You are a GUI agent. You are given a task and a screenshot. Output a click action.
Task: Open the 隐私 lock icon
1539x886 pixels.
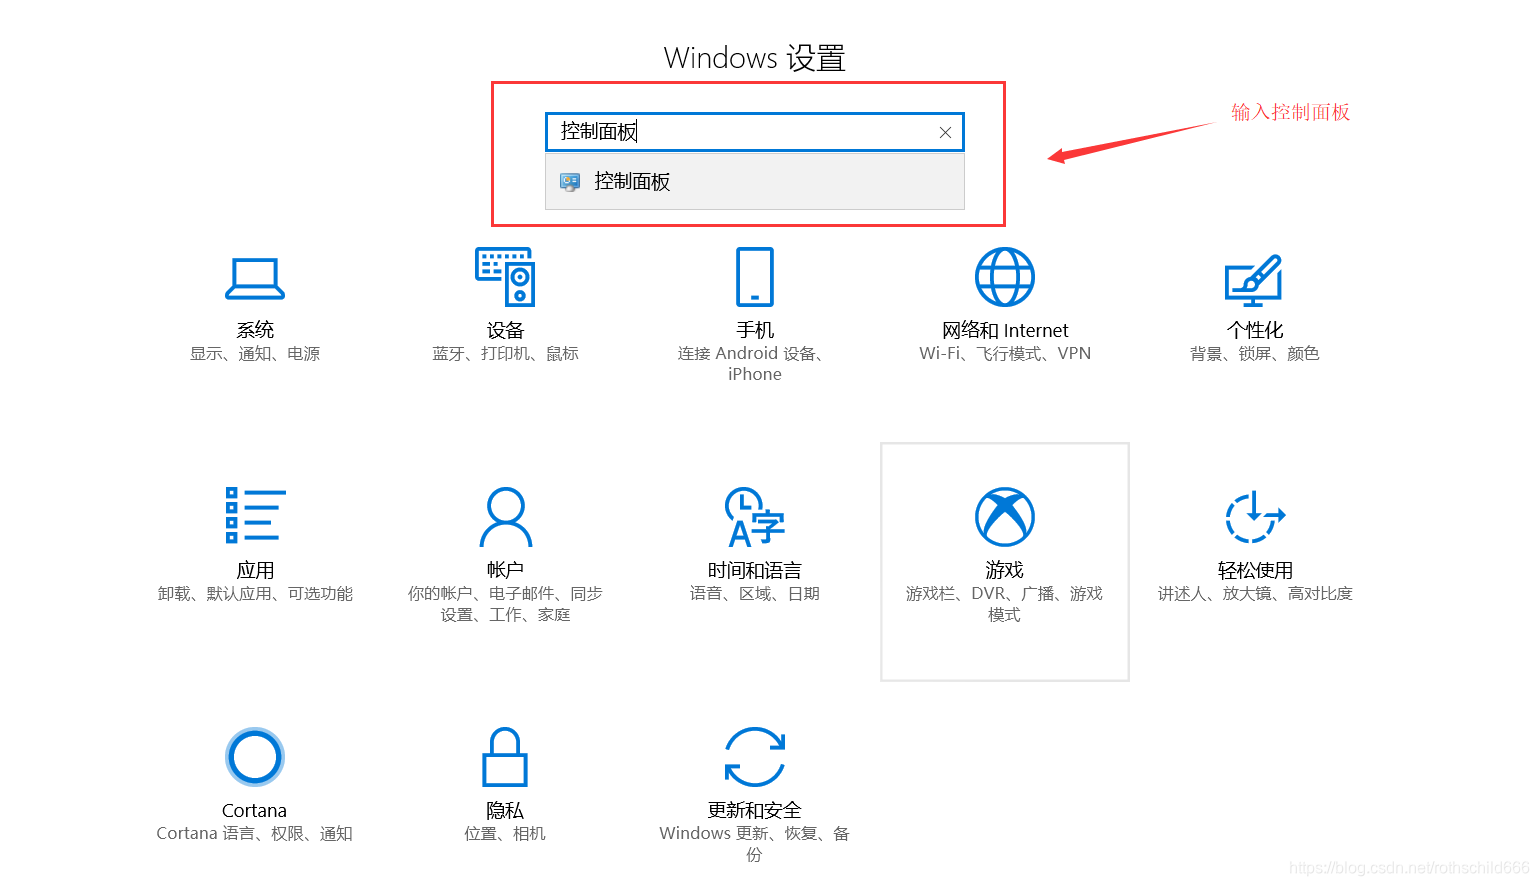coord(505,757)
